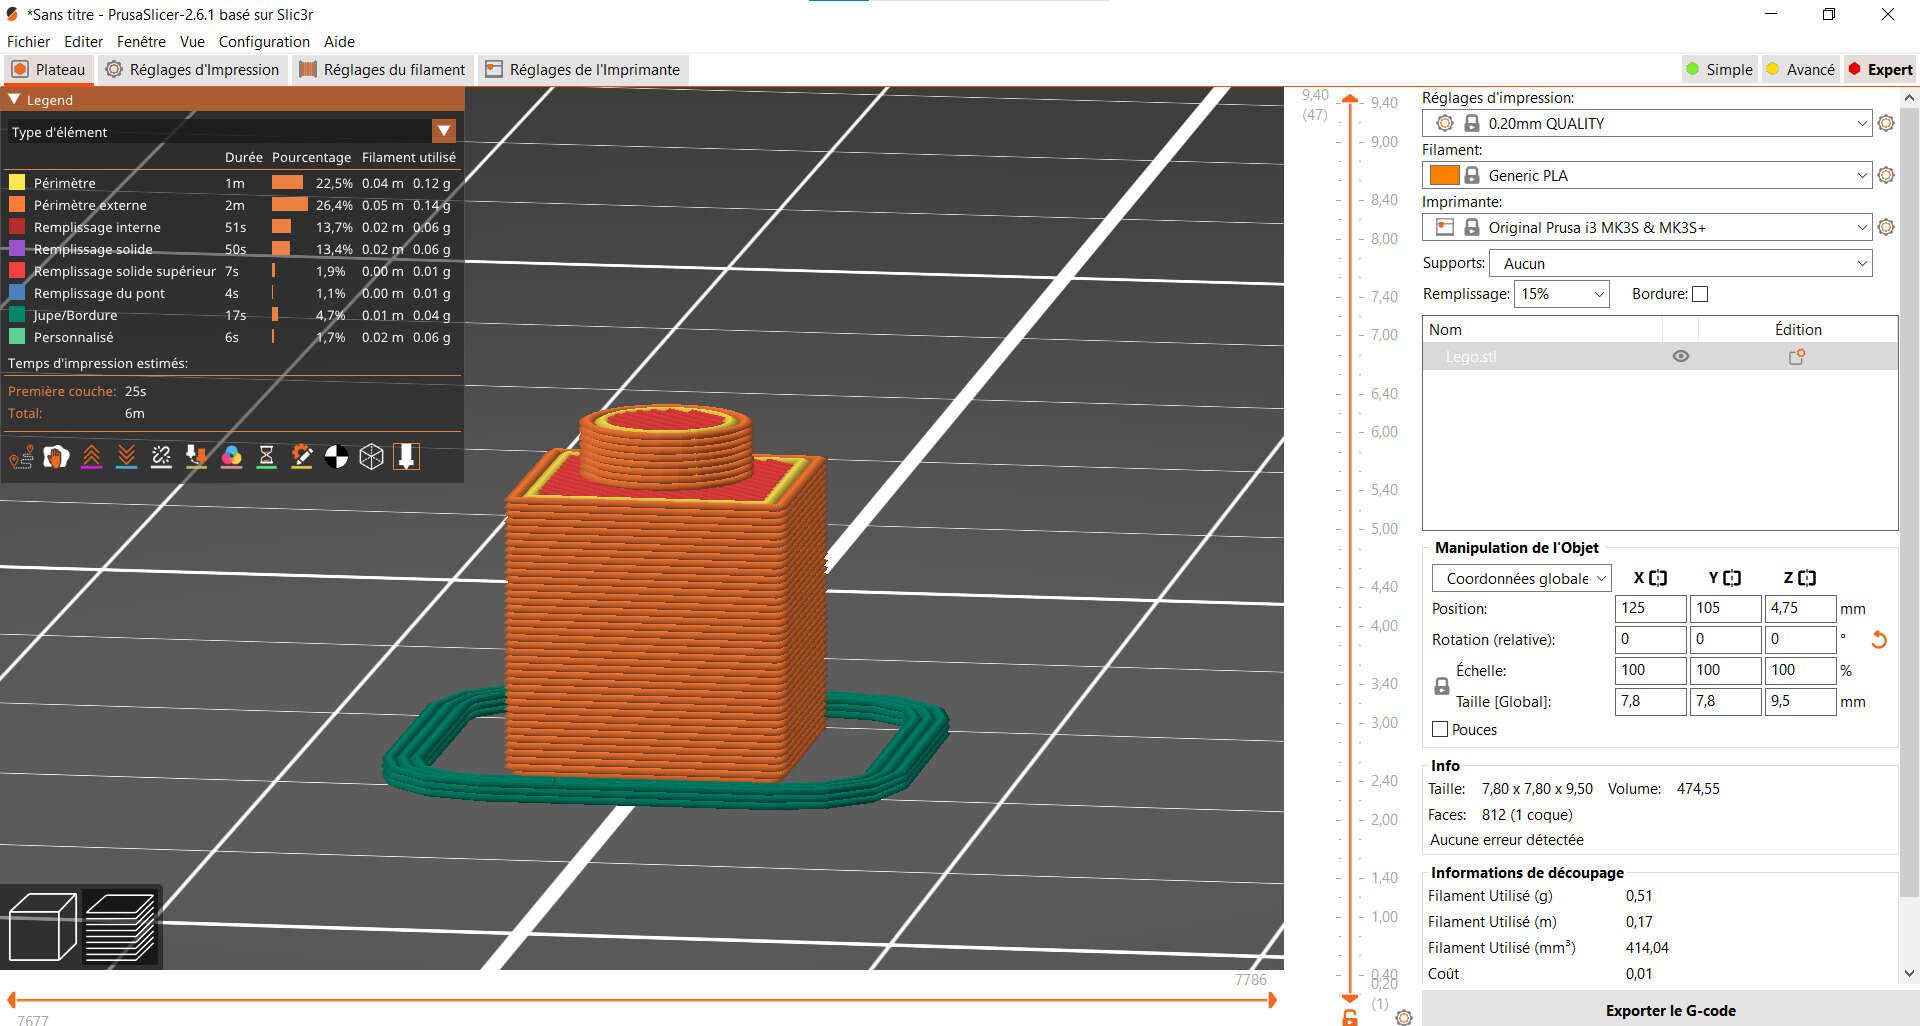
Task: Click vertical layer slider top handle
Action: 1350,99
